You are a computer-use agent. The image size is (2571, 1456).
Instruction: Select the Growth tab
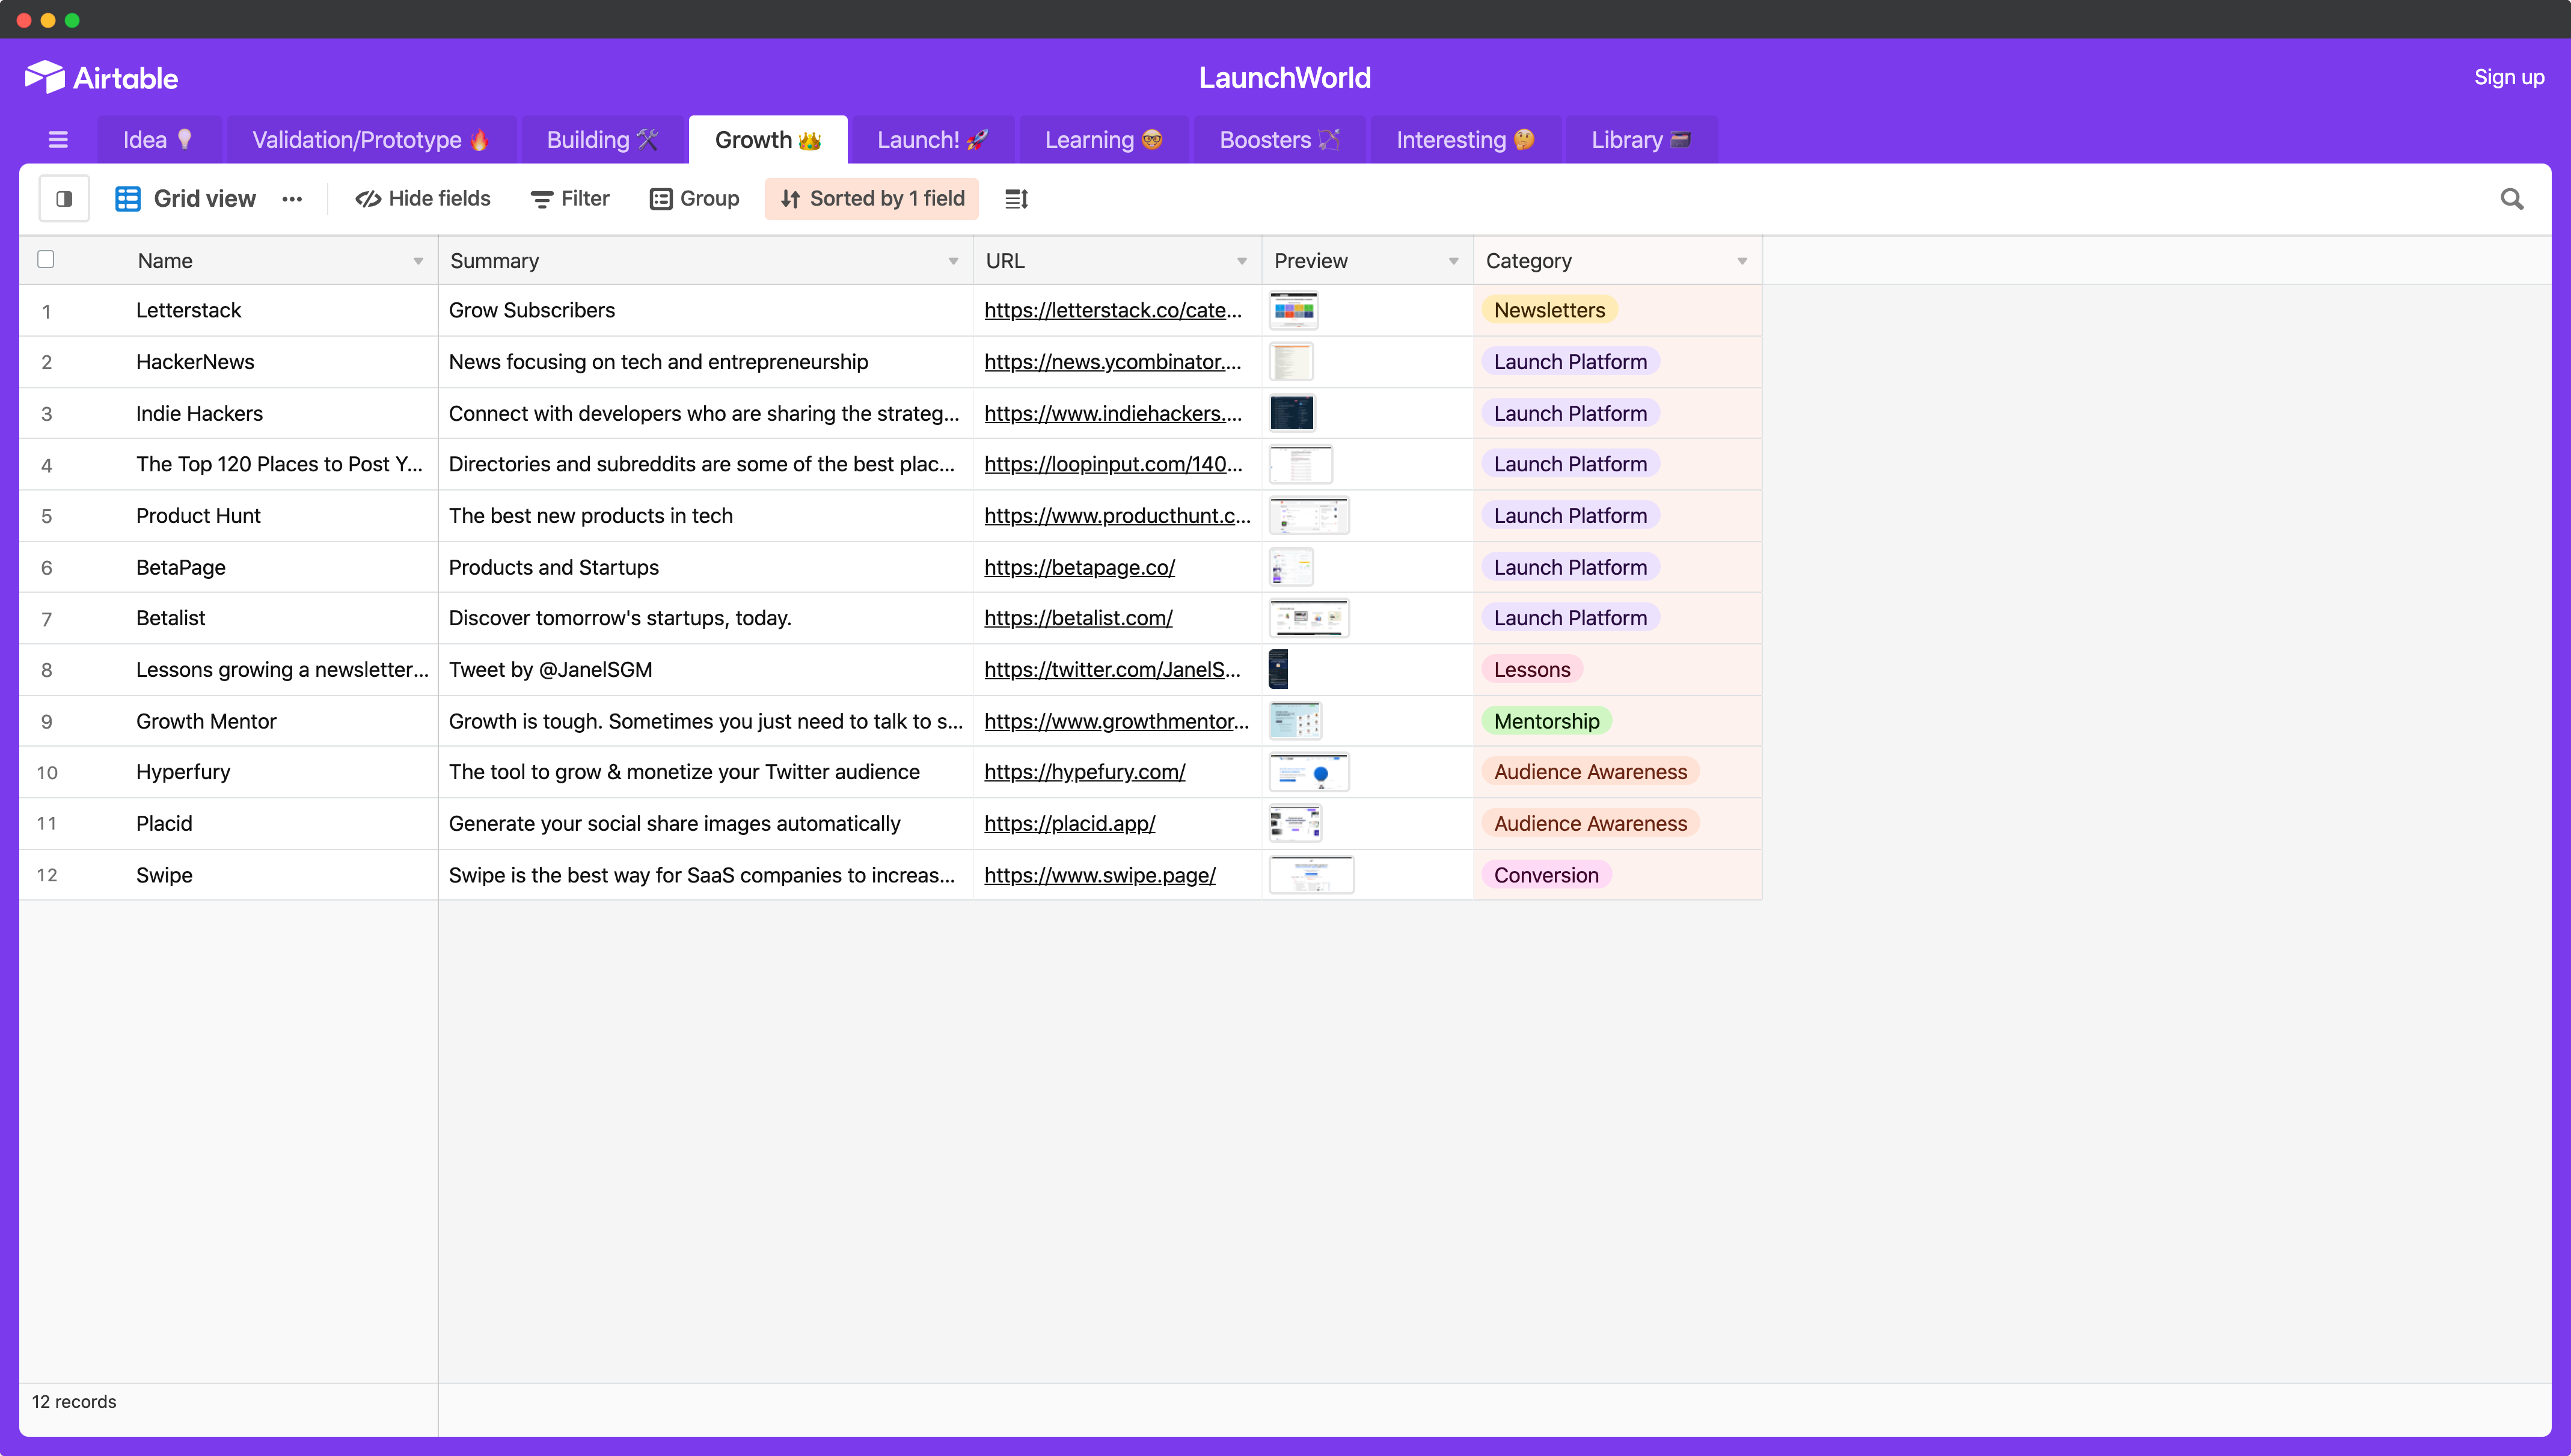[768, 140]
